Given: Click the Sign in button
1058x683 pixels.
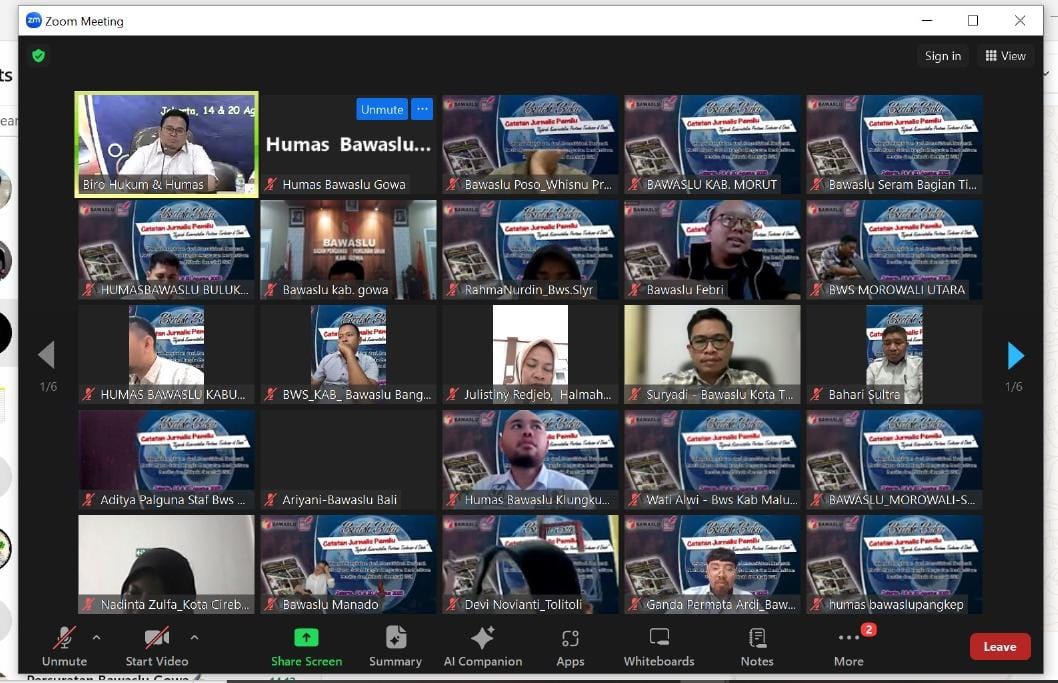Looking at the screenshot, I should pyautogui.click(x=943, y=56).
